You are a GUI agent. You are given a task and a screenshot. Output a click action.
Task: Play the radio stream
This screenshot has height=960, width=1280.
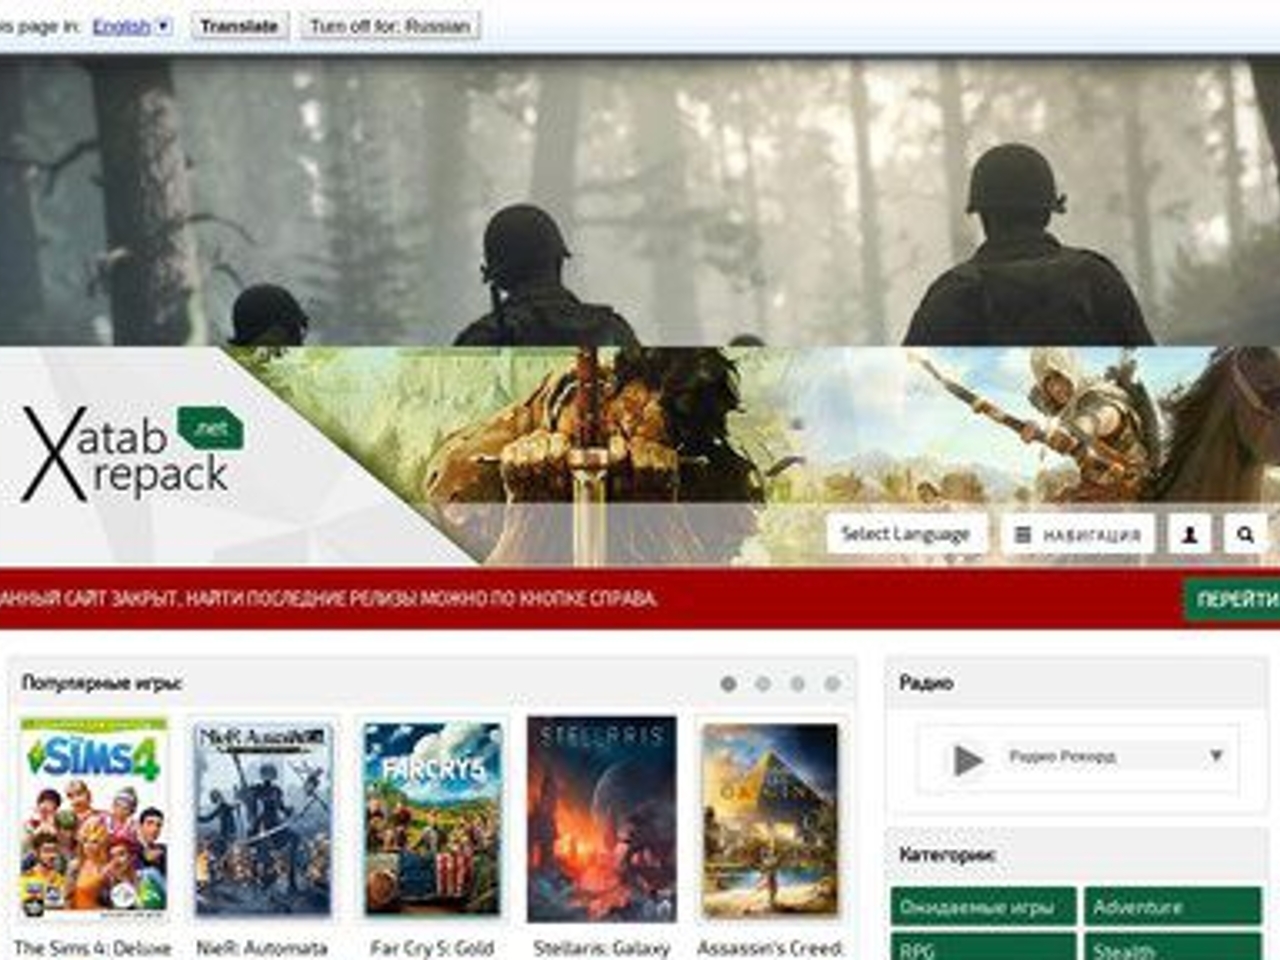click(967, 760)
